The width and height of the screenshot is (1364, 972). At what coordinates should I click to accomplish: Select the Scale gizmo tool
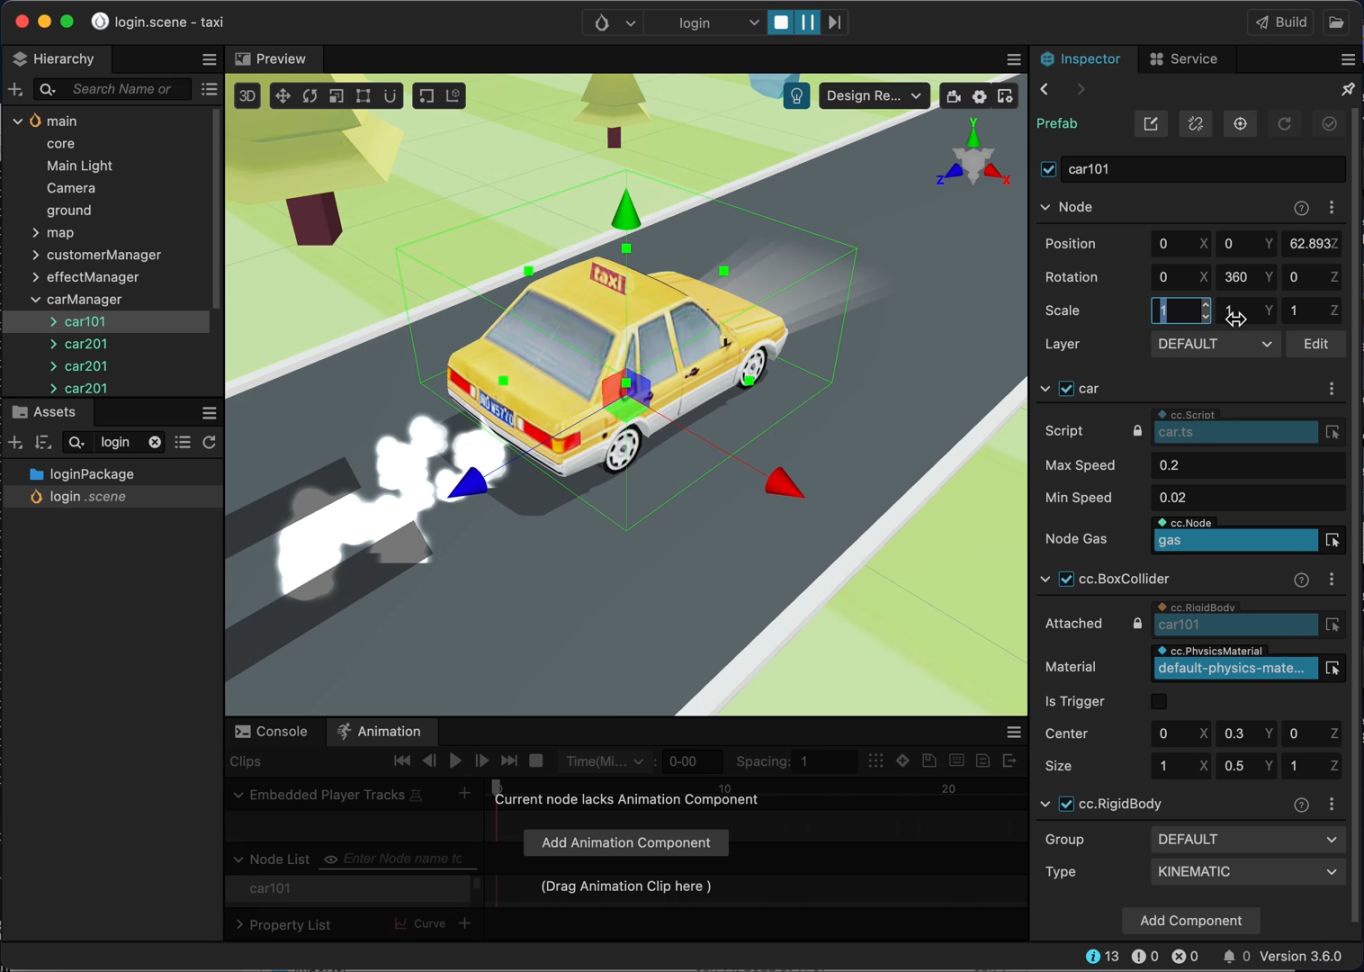(x=337, y=96)
